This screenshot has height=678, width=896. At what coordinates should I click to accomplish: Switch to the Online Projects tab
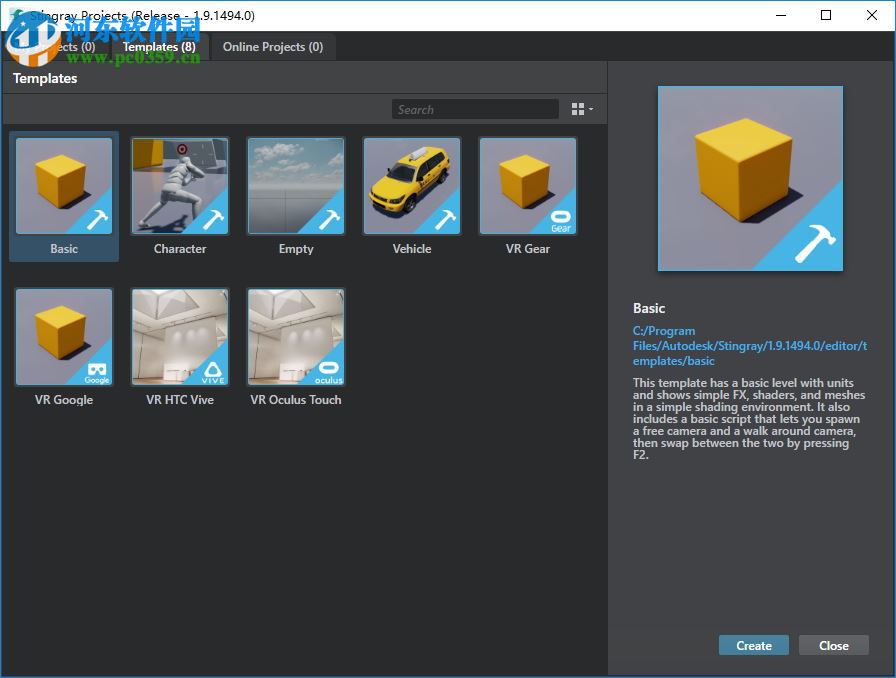click(273, 46)
